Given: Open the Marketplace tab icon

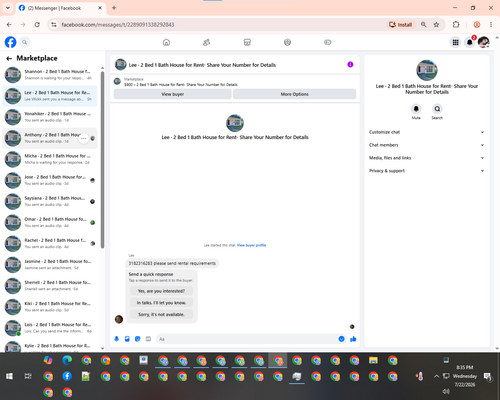Looking at the screenshot, I should (x=247, y=42).
